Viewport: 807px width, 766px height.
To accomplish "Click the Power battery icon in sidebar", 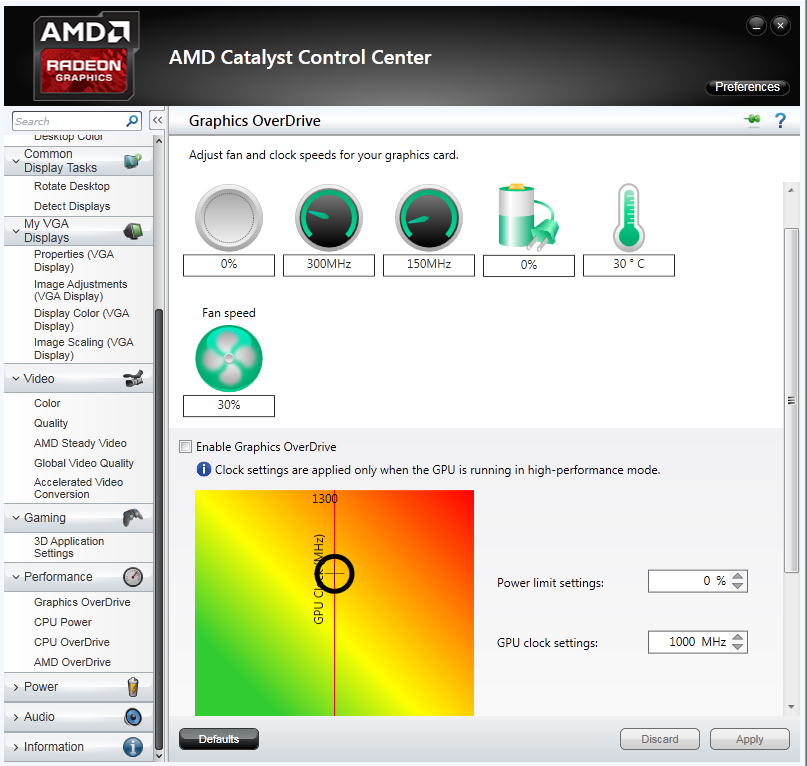I will (x=133, y=687).
